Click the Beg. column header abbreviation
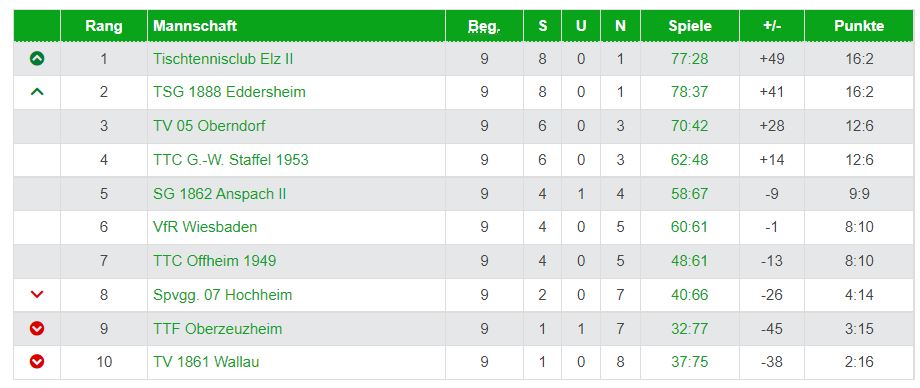The image size is (920, 388). pyautogui.click(x=484, y=26)
